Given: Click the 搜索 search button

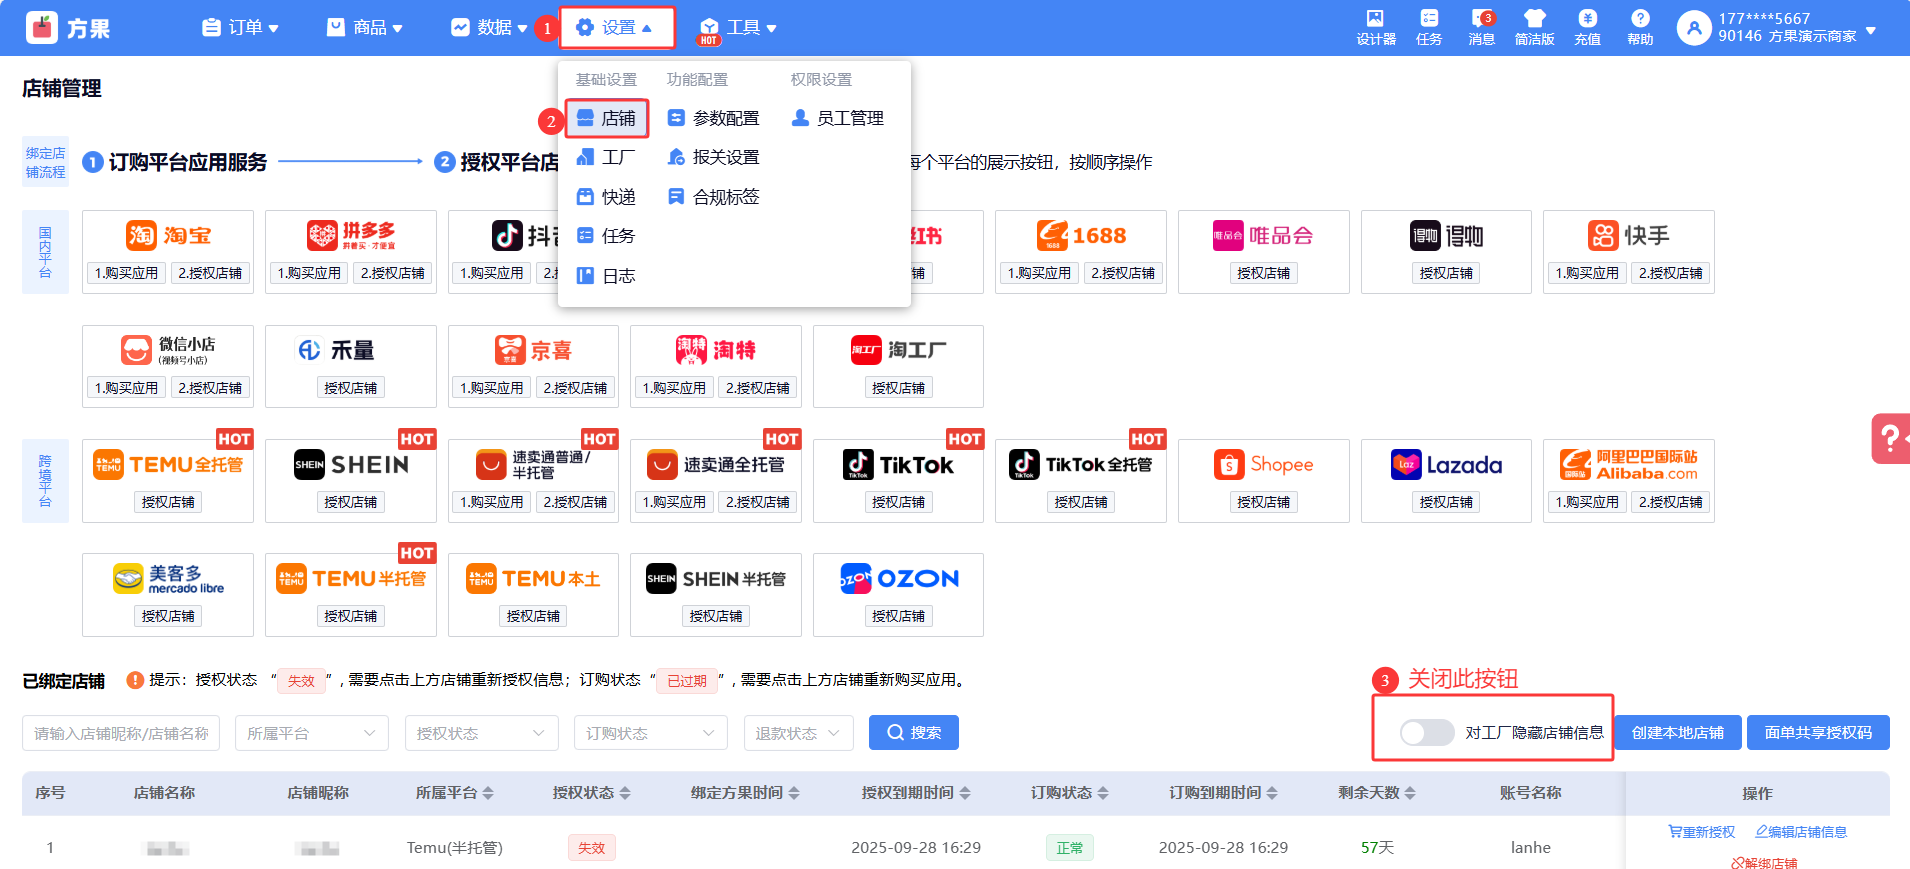Looking at the screenshot, I should 914,733.
